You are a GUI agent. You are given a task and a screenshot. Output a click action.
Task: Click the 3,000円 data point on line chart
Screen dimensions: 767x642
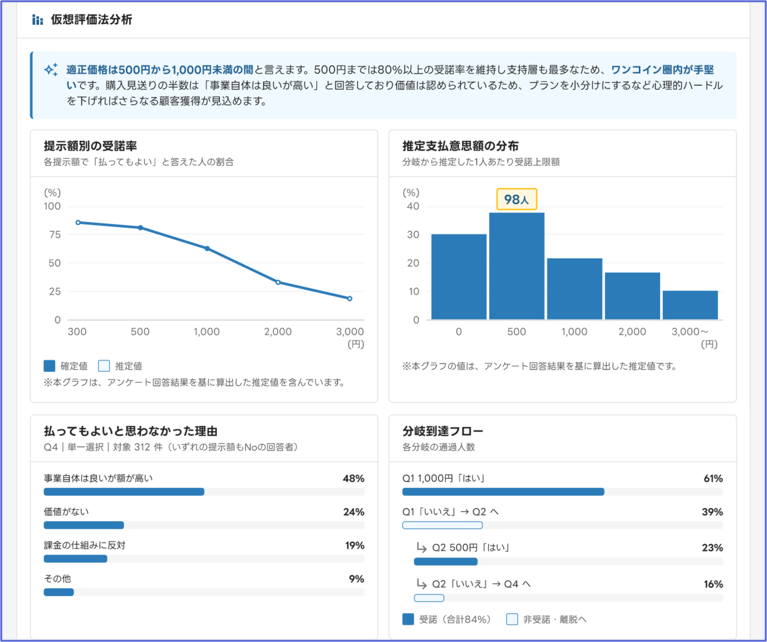point(349,298)
